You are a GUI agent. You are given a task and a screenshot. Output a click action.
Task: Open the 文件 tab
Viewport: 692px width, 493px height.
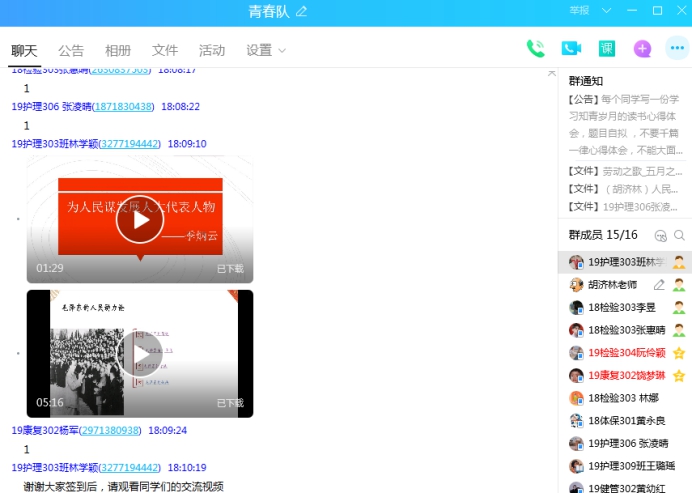click(165, 50)
